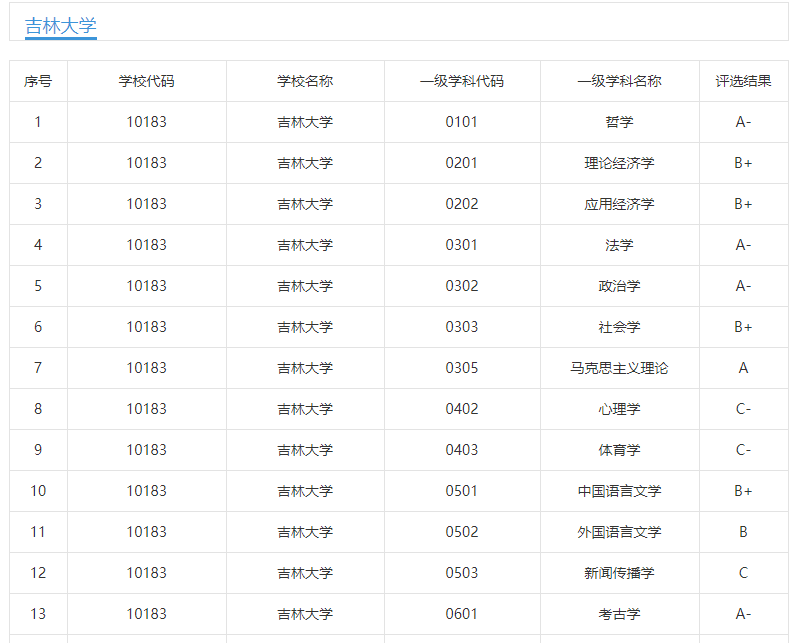
Task: Select the 考古学 subject cell
Action: click(620, 614)
